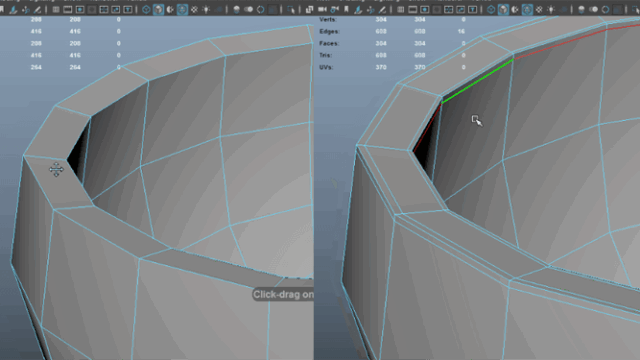Toggle multisample anti-aliasing in right viewport
The height and width of the screenshot is (360, 640).
(605, 9)
